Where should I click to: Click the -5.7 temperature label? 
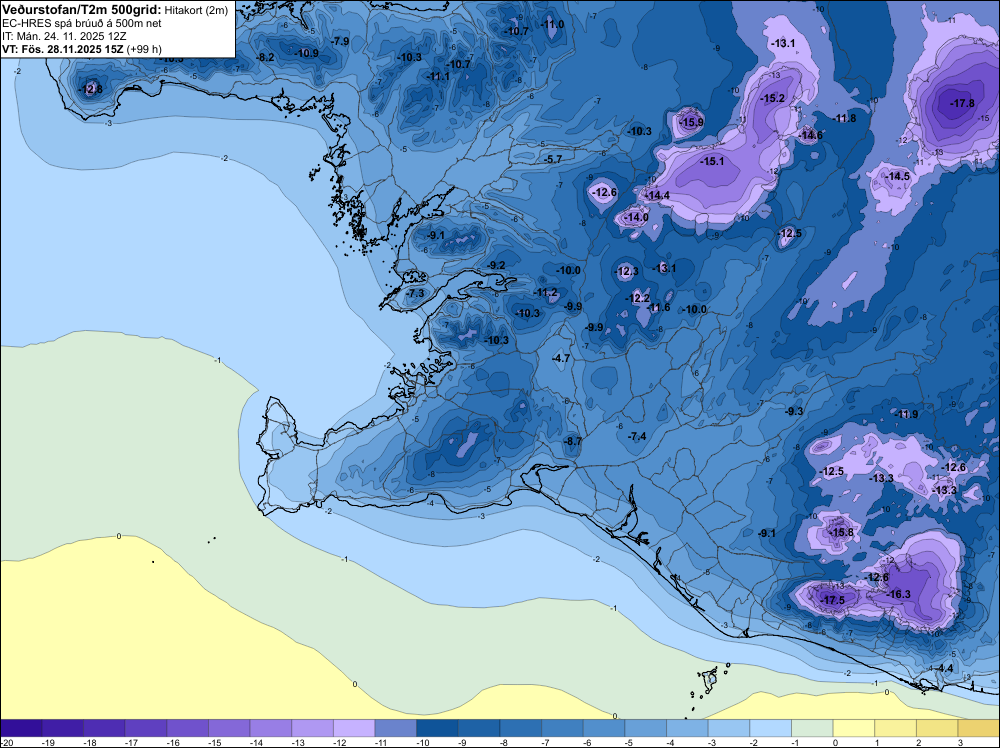point(552,159)
